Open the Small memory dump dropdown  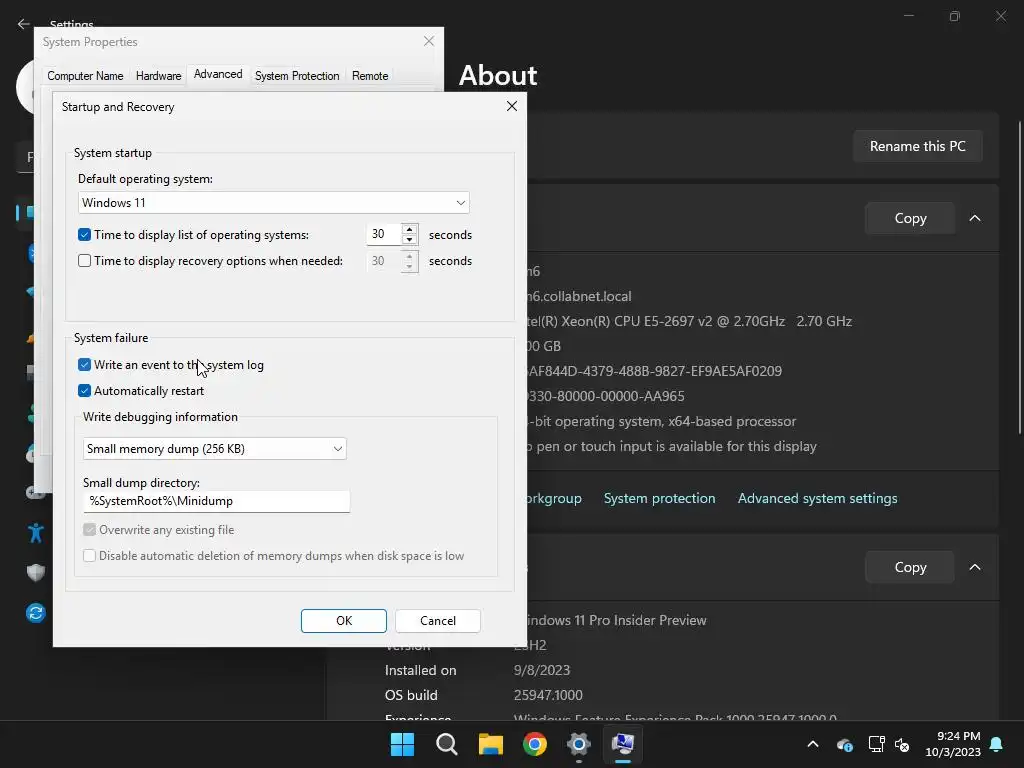[215, 449]
